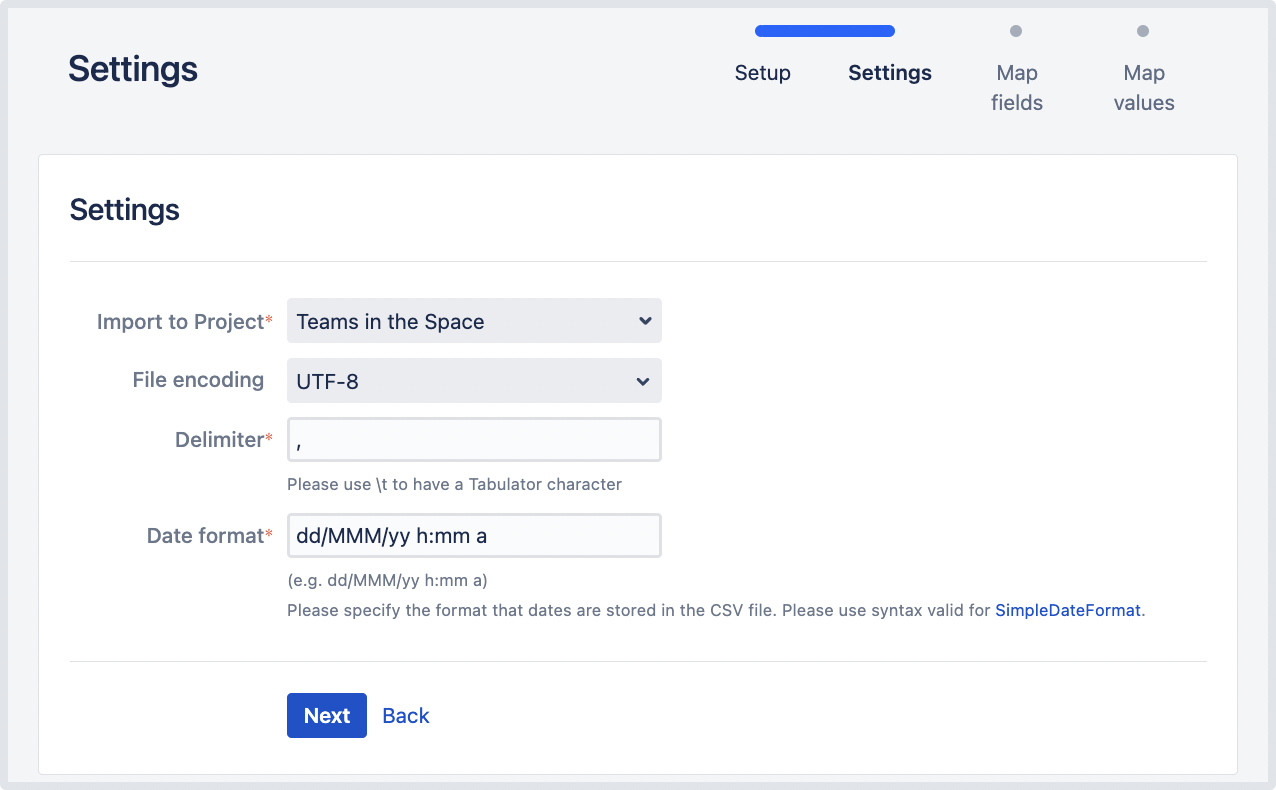Image resolution: width=1276 pixels, height=790 pixels.
Task: Click the Delimiter field label
Action: (219, 440)
